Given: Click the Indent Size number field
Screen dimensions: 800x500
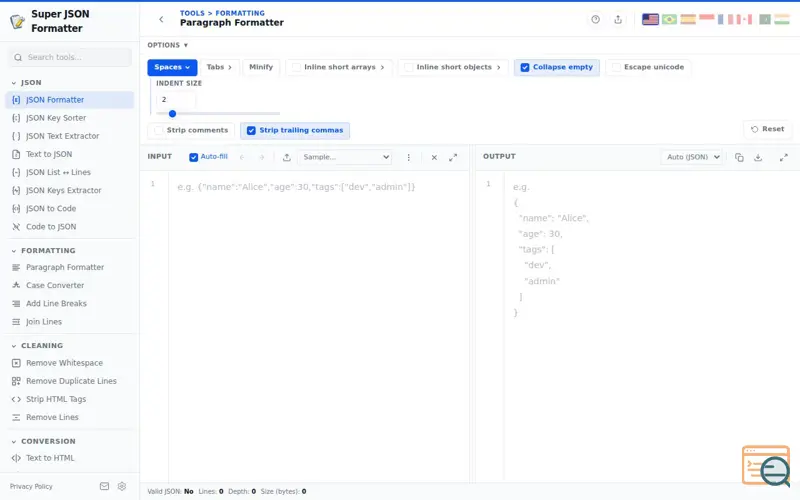Looking at the screenshot, I should [x=176, y=99].
